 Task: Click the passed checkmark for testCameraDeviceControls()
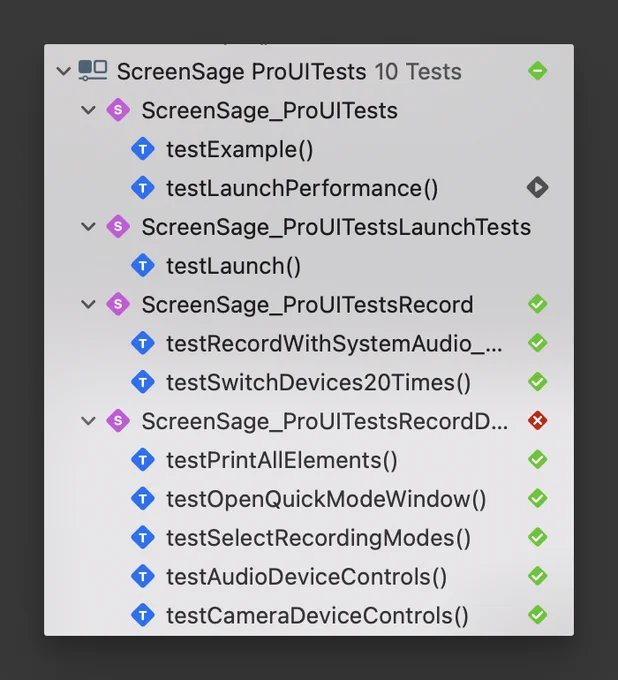tap(538, 615)
